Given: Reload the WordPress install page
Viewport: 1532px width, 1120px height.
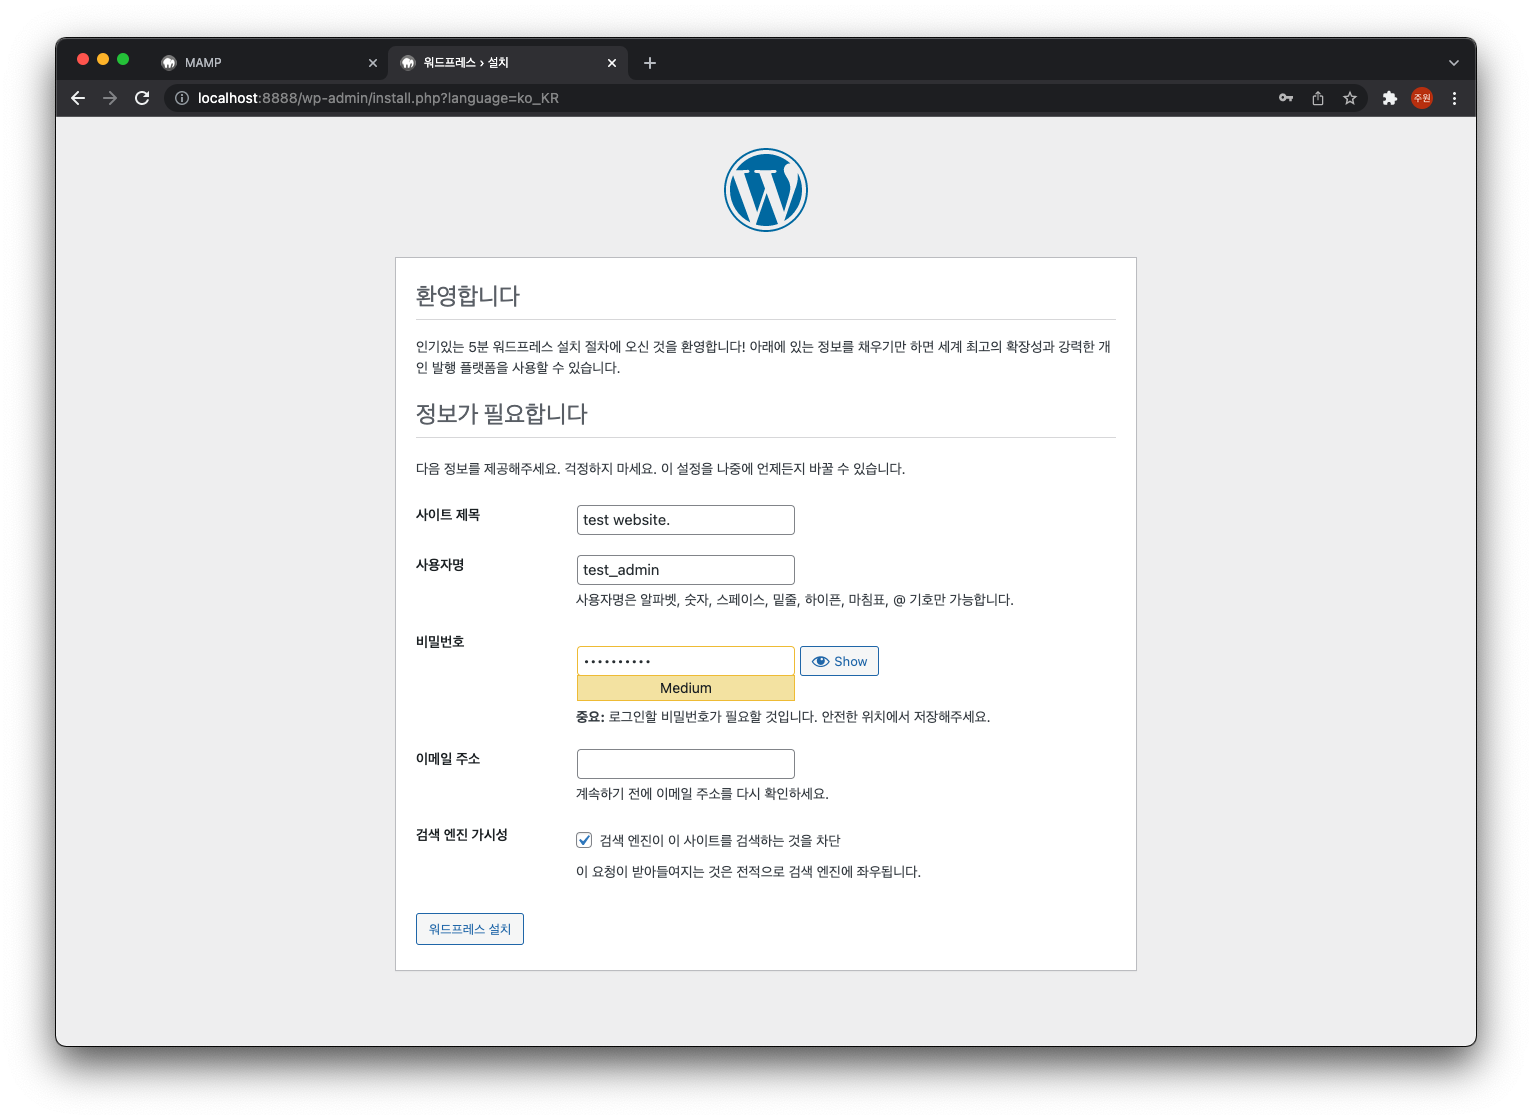Looking at the screenshot, I should click(x=142, y=98).
